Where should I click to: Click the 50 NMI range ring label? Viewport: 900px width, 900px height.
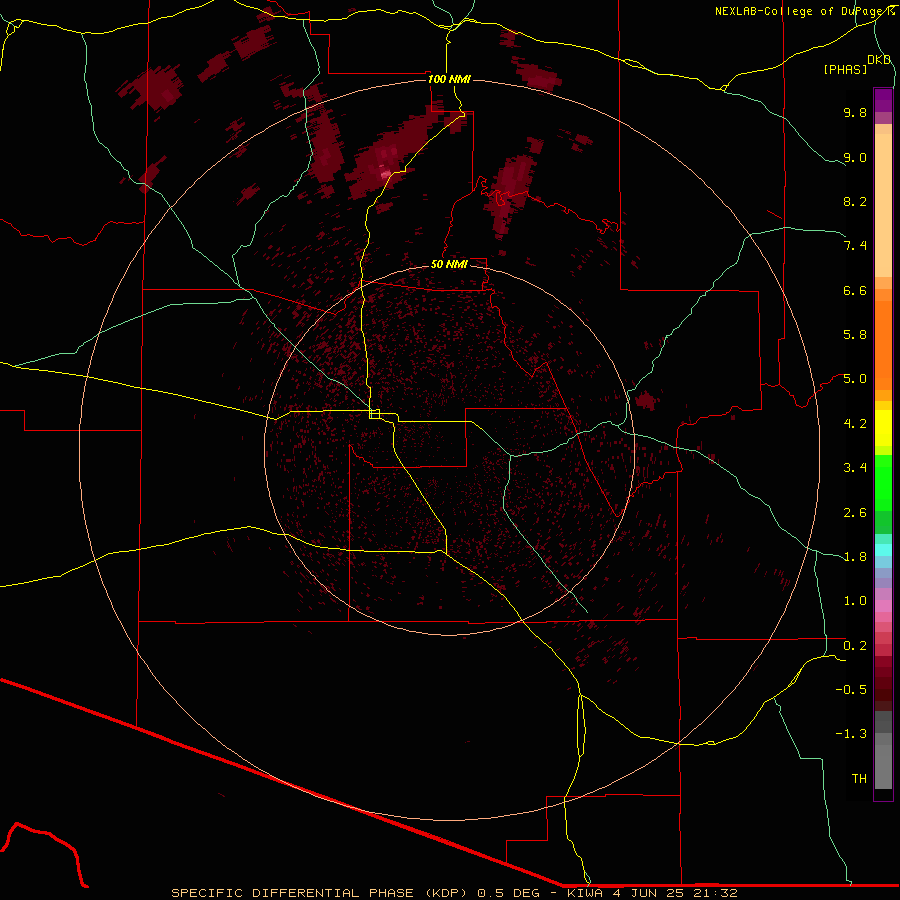[x=449, y=264]
